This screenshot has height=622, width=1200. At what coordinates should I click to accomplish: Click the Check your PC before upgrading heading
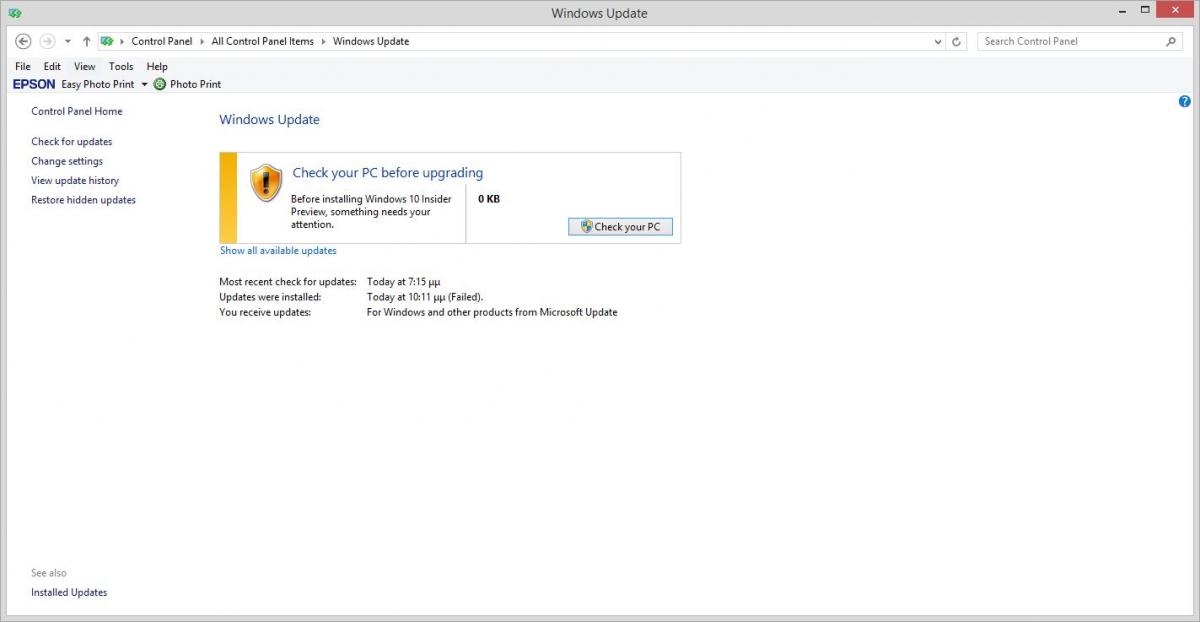pyautogui.click(x=388, y=173)
